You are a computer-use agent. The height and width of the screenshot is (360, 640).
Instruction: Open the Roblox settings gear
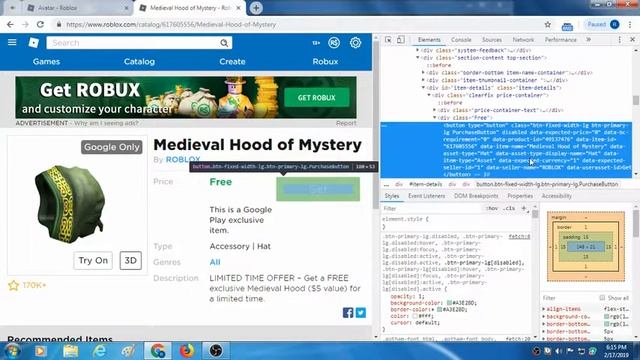tap(356, 42)
